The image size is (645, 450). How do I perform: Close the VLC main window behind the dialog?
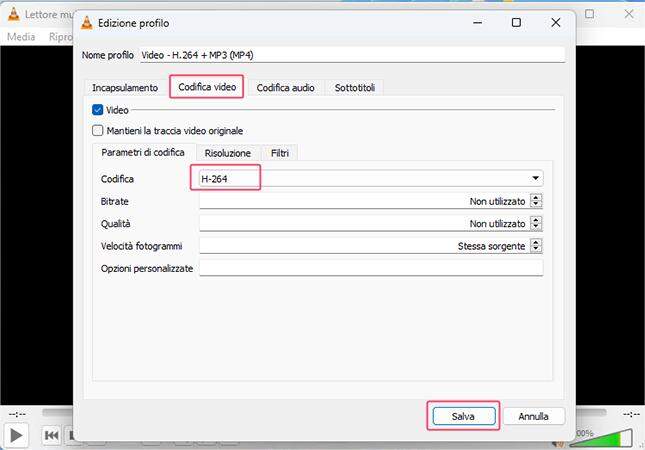coord(629,14)
